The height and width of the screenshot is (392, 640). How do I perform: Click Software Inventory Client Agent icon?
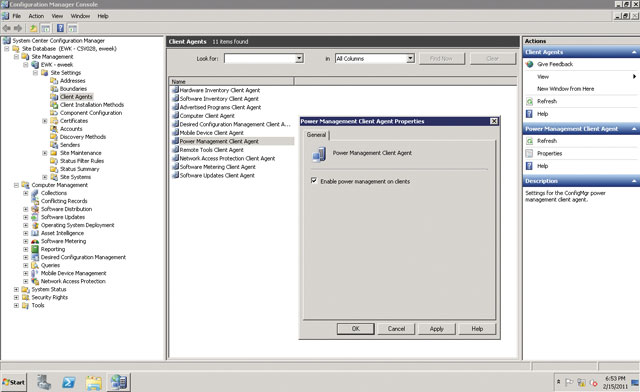176,98
